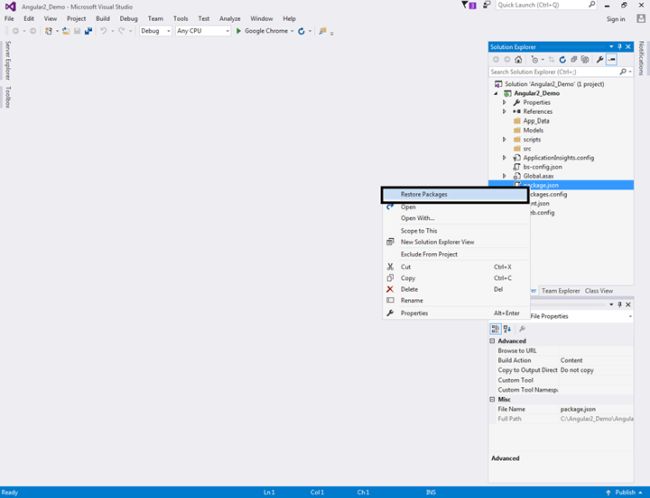Click the New Project toolbar icon
The width and height of the screenshot is (650, 498).
point(49,31)
